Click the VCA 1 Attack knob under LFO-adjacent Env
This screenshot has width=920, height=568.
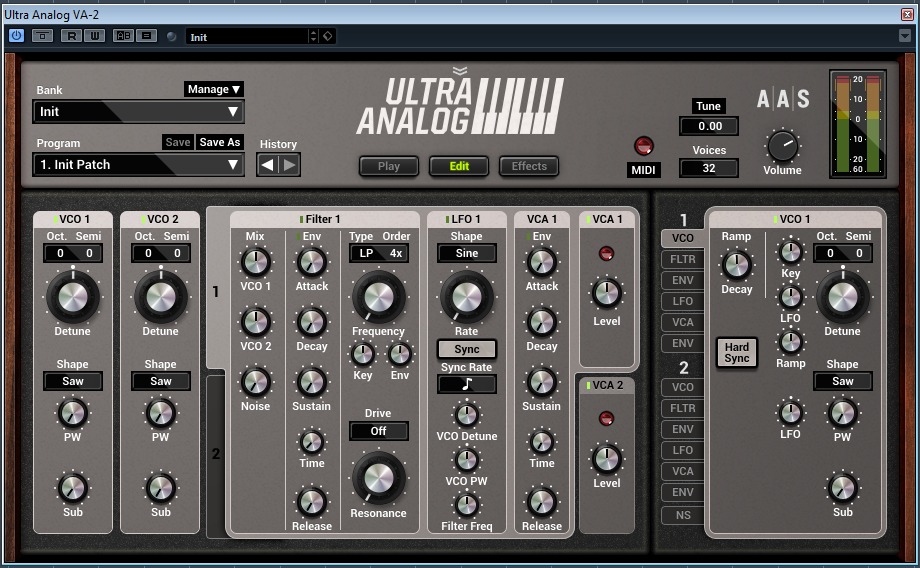[542, 263]
